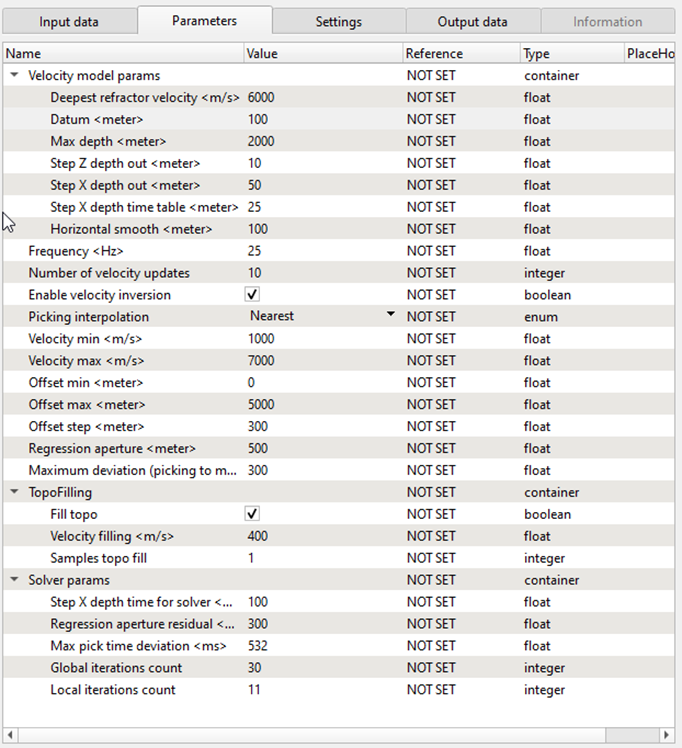
Task: Click the Deepest refractor velocity value field
Action: 320,97
